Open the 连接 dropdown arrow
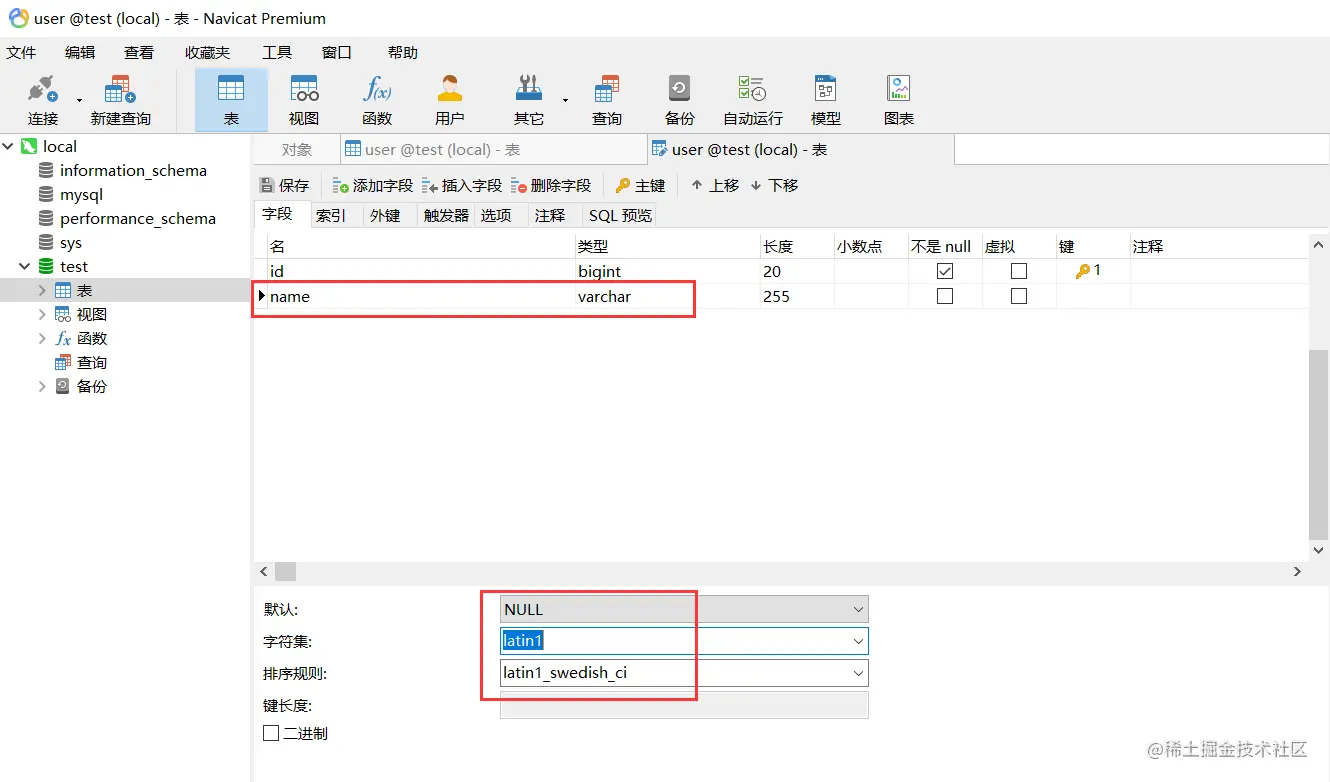This screenshot has height=782, width=1330. pyautogui.click(x=79, y=100)
